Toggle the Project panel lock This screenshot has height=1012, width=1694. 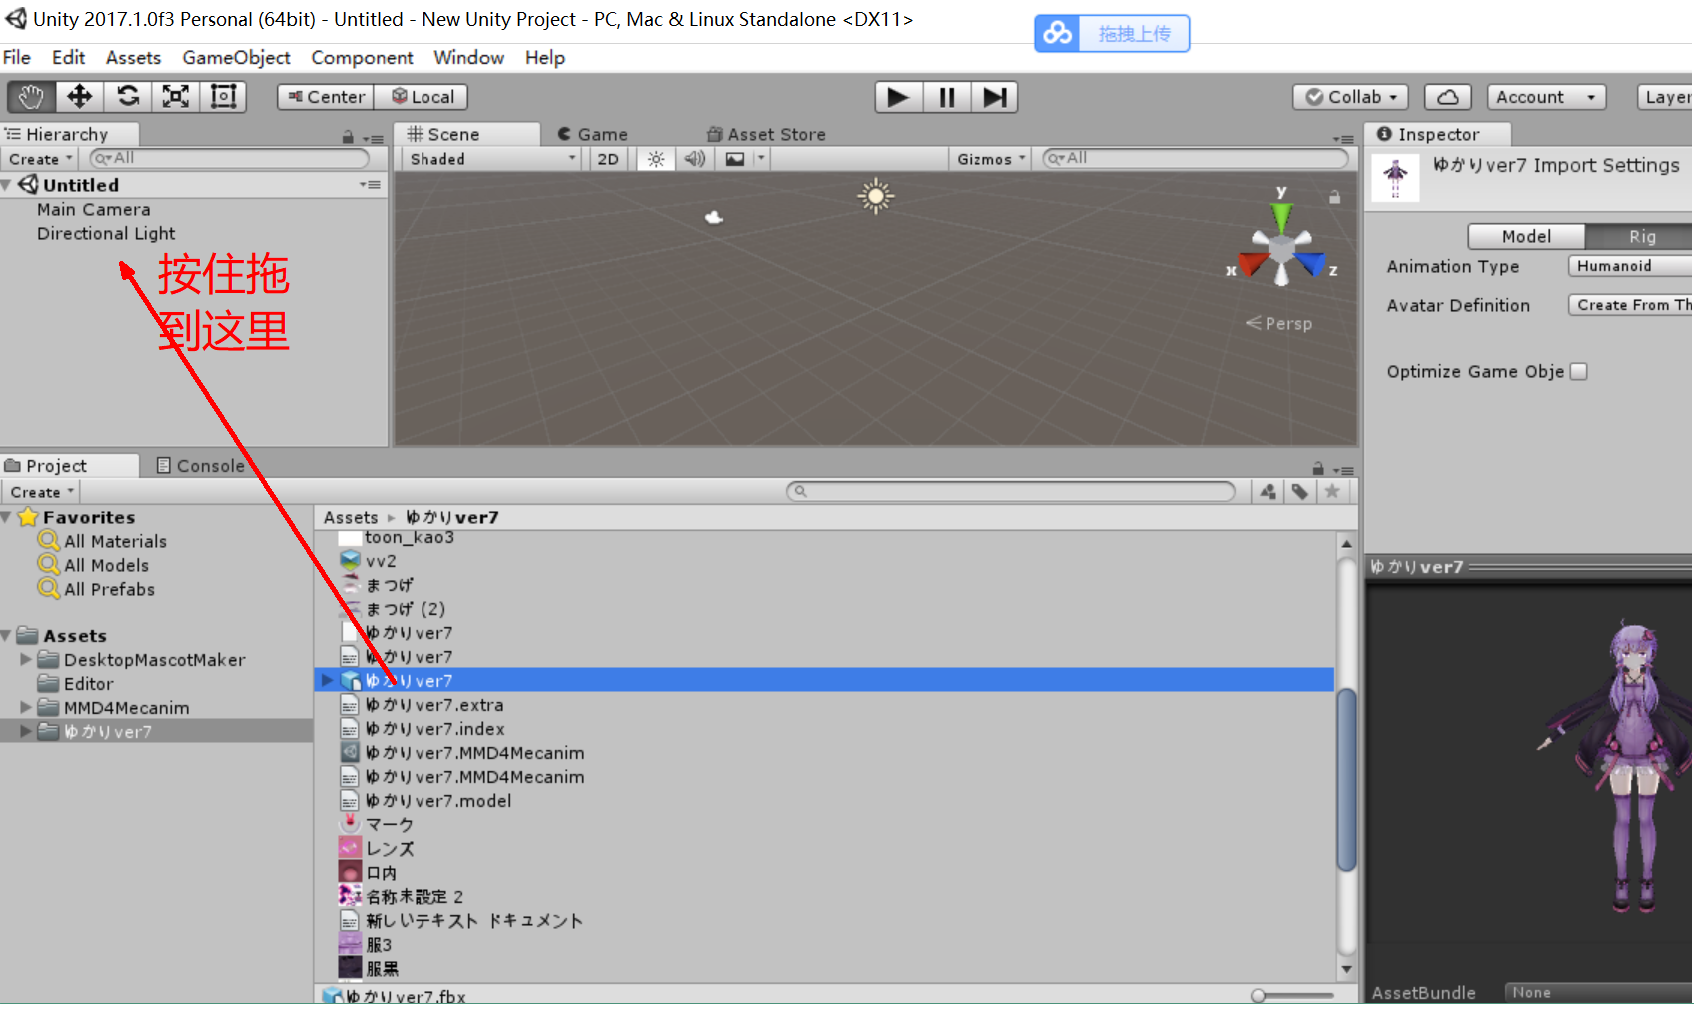coord(1318,468)
